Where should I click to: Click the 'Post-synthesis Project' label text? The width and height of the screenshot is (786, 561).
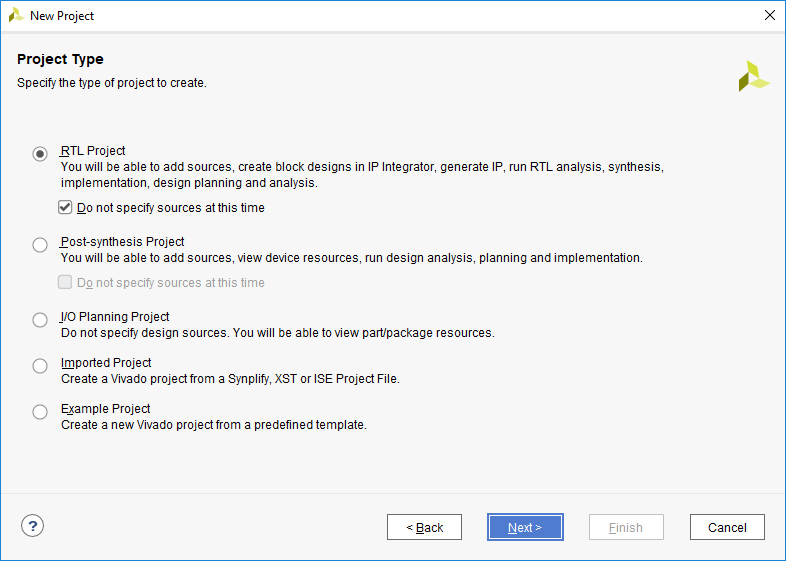[122, 242]
